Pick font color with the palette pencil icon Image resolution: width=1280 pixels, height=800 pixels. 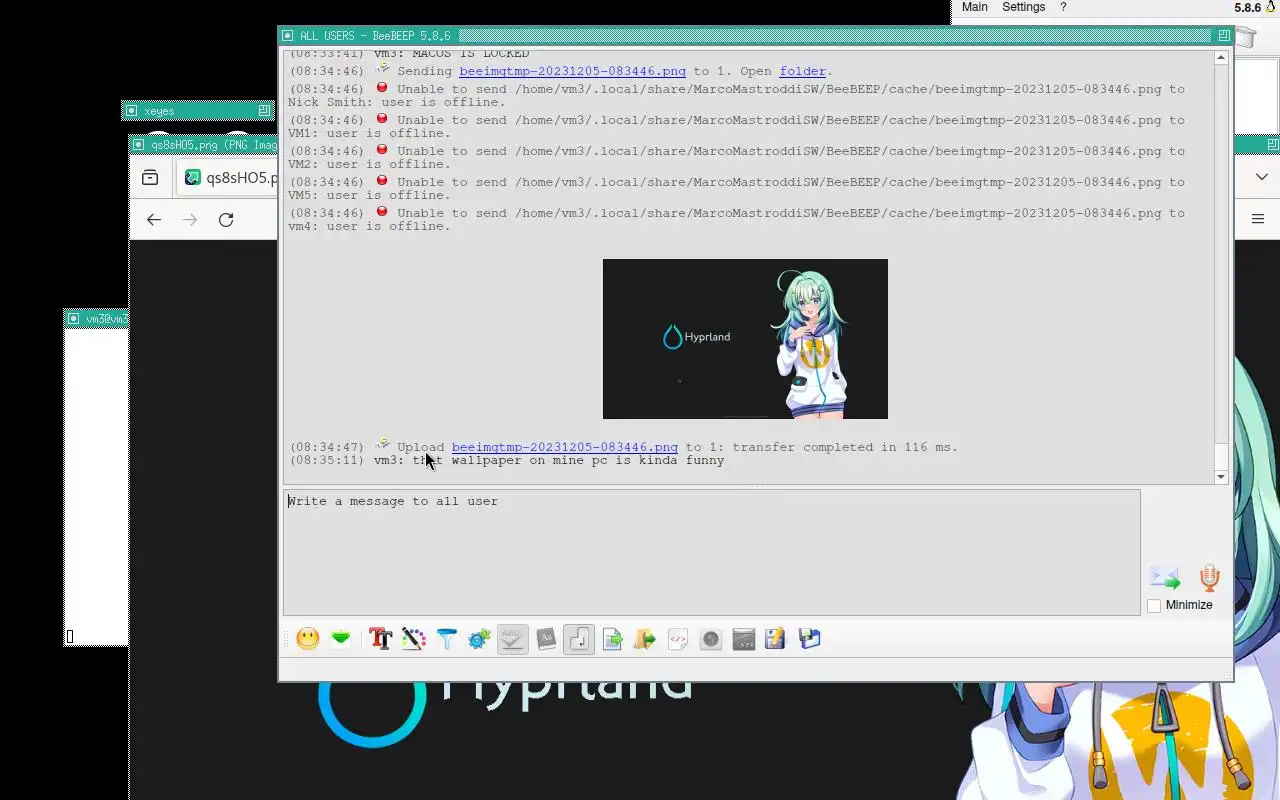coord(413,639)
